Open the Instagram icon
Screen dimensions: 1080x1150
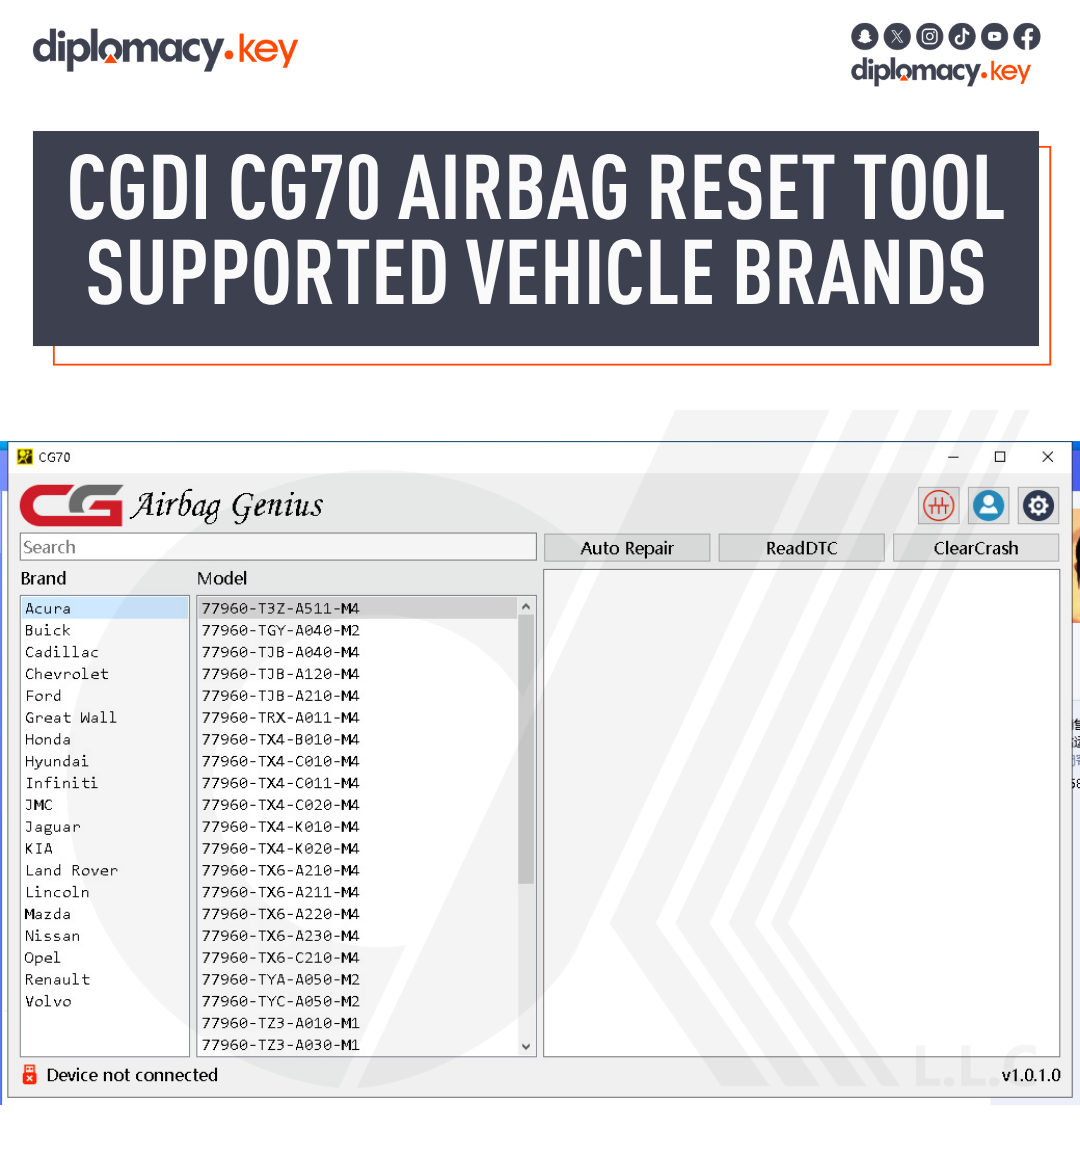pos(929,36)
